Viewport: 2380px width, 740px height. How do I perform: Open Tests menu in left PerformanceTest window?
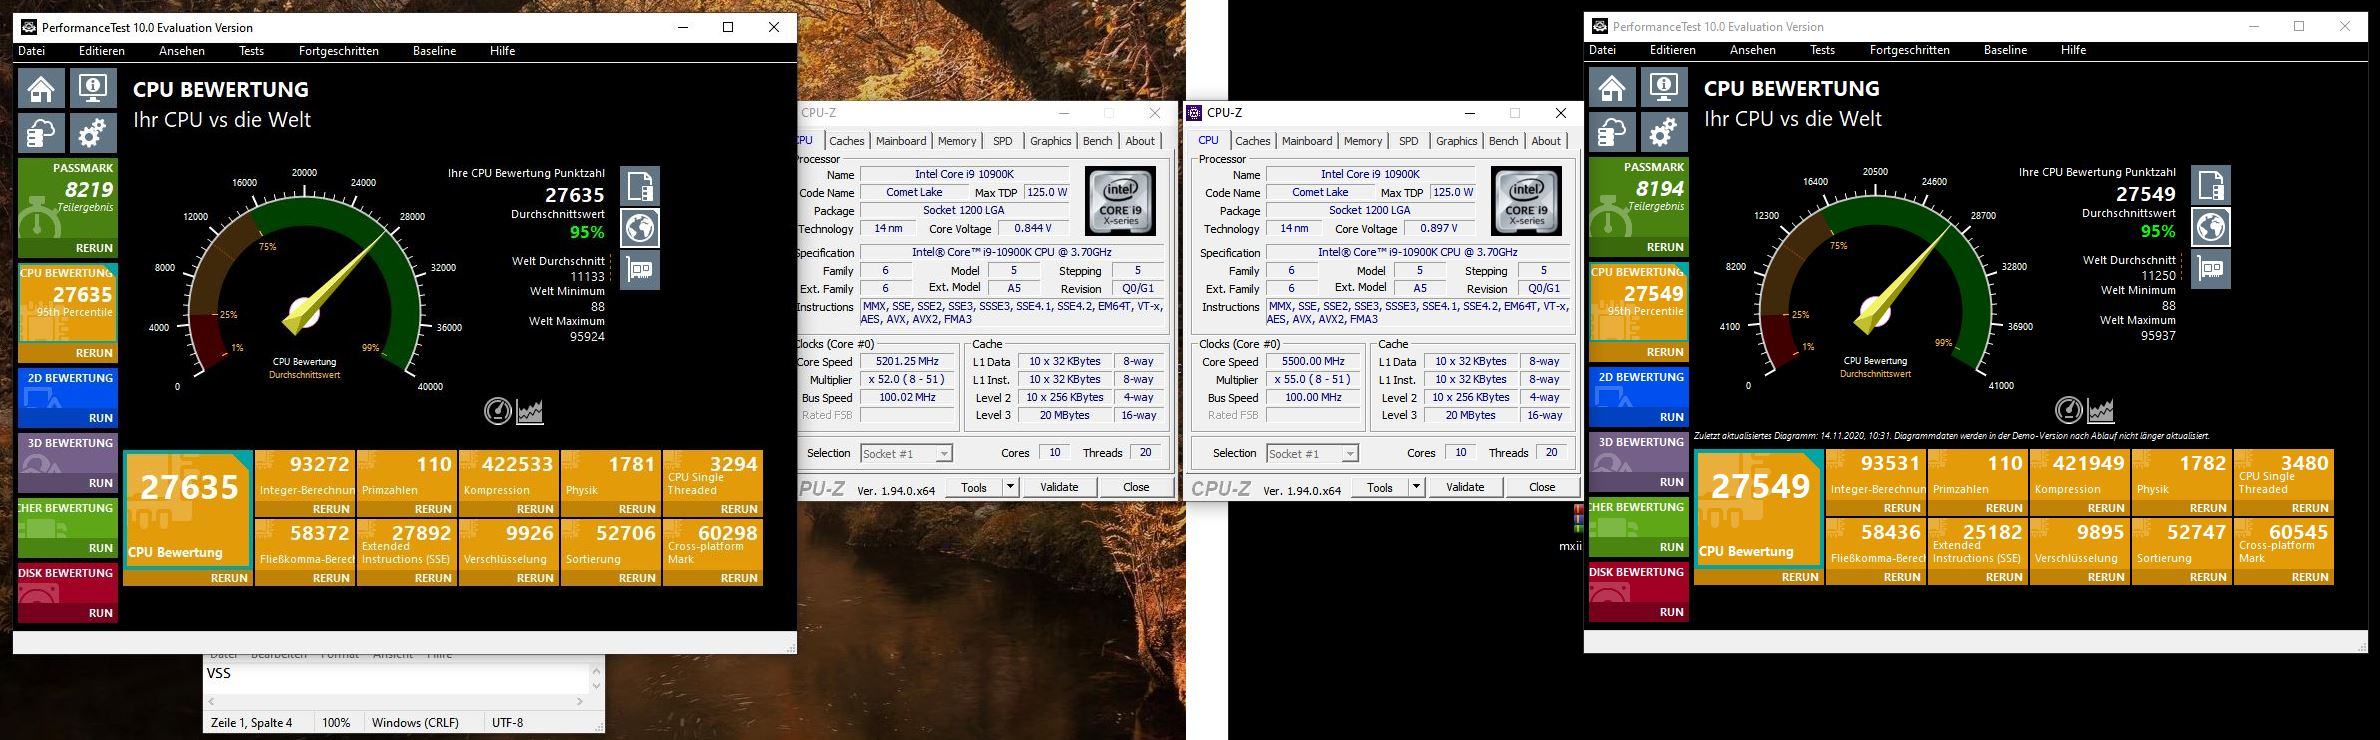(251, 51)
